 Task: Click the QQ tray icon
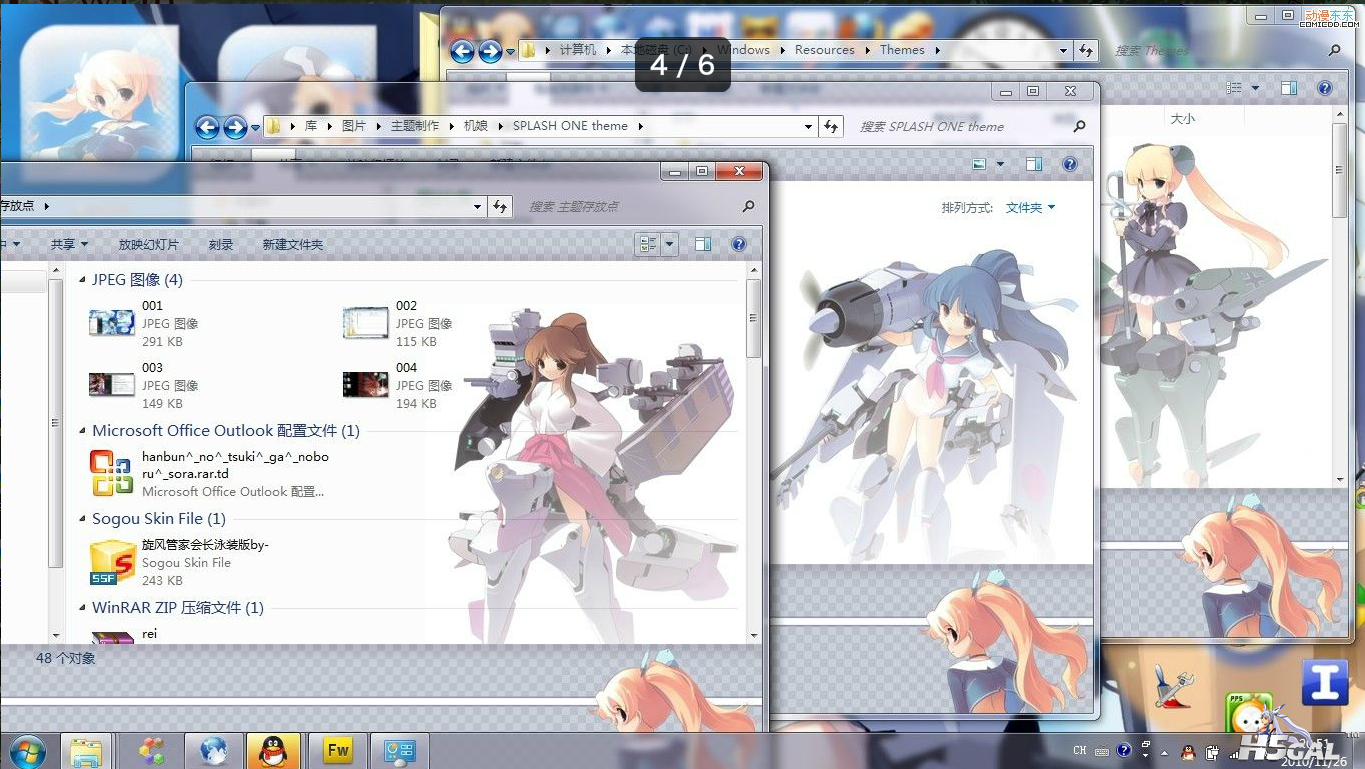(1187, 751)
